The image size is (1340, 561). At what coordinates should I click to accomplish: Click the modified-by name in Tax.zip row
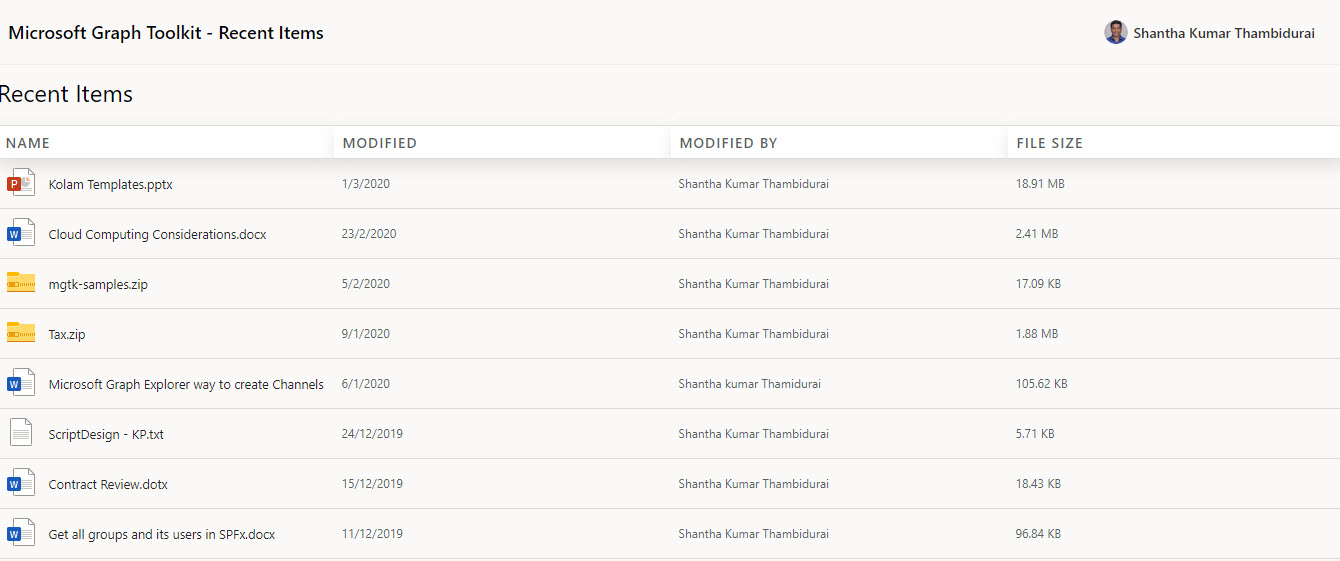753,334
